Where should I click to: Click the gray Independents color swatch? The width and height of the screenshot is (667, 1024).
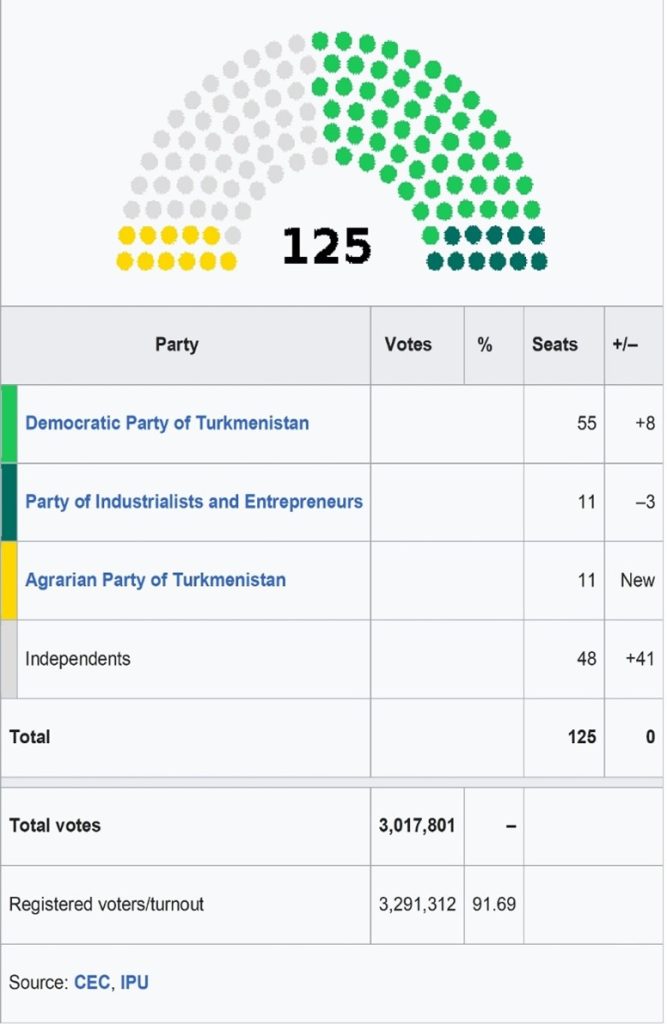click(9, 659)
